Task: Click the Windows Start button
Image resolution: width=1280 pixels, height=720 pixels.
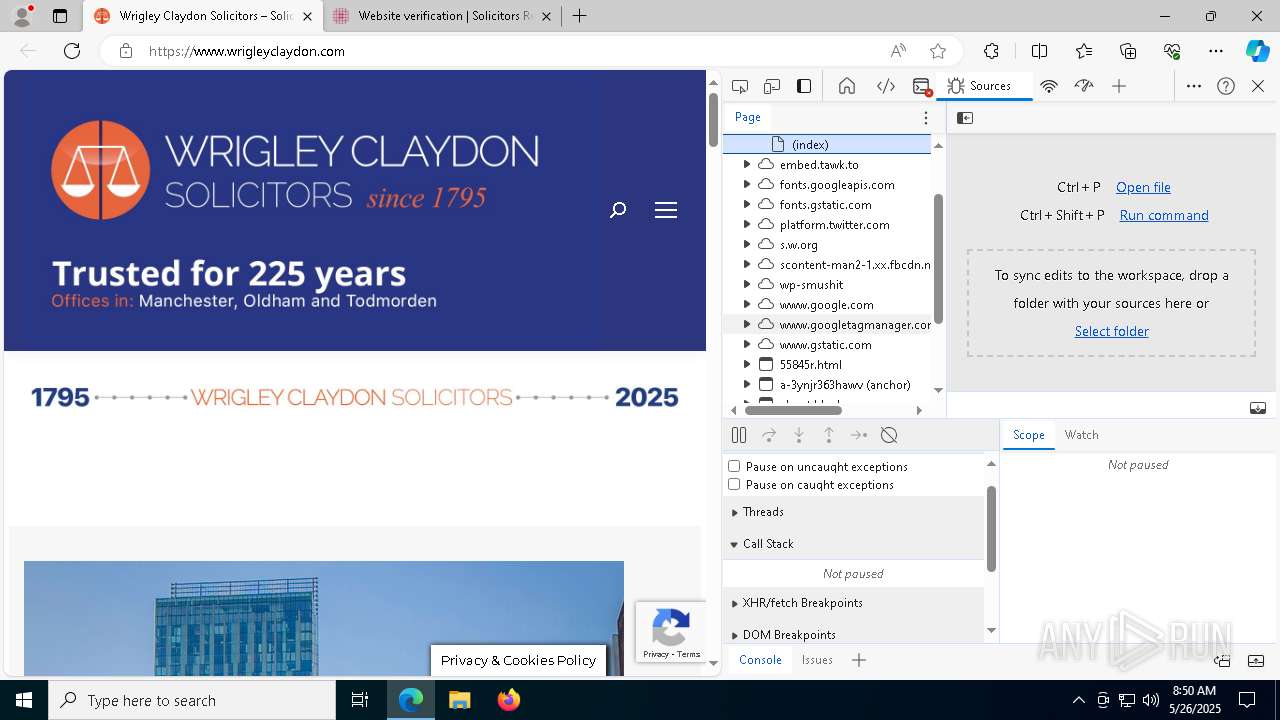Action: click(x=24, y=700)
